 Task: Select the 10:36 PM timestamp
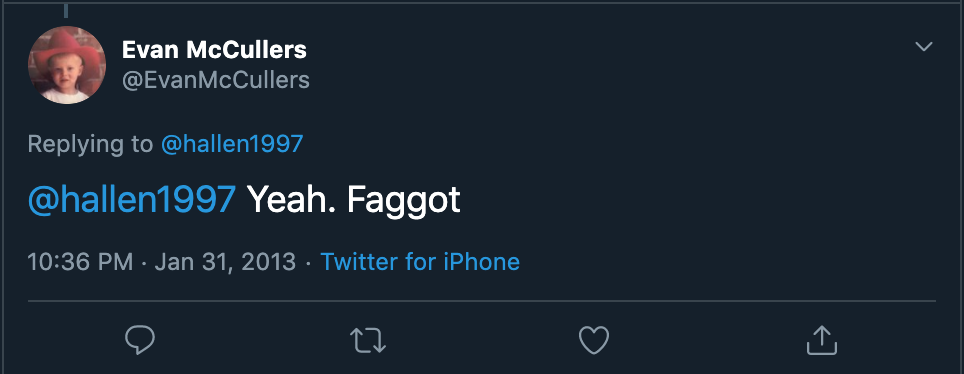80,262
